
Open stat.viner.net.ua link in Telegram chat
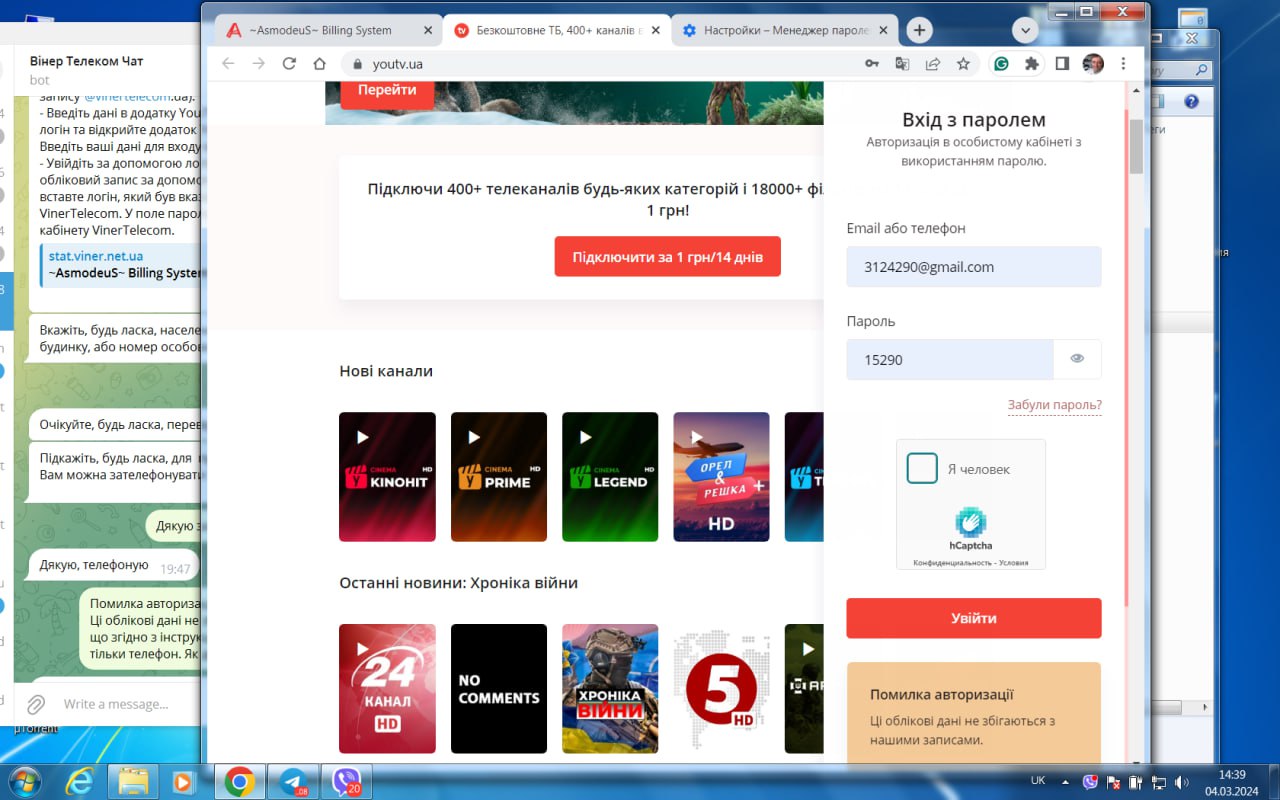(96, 256)
